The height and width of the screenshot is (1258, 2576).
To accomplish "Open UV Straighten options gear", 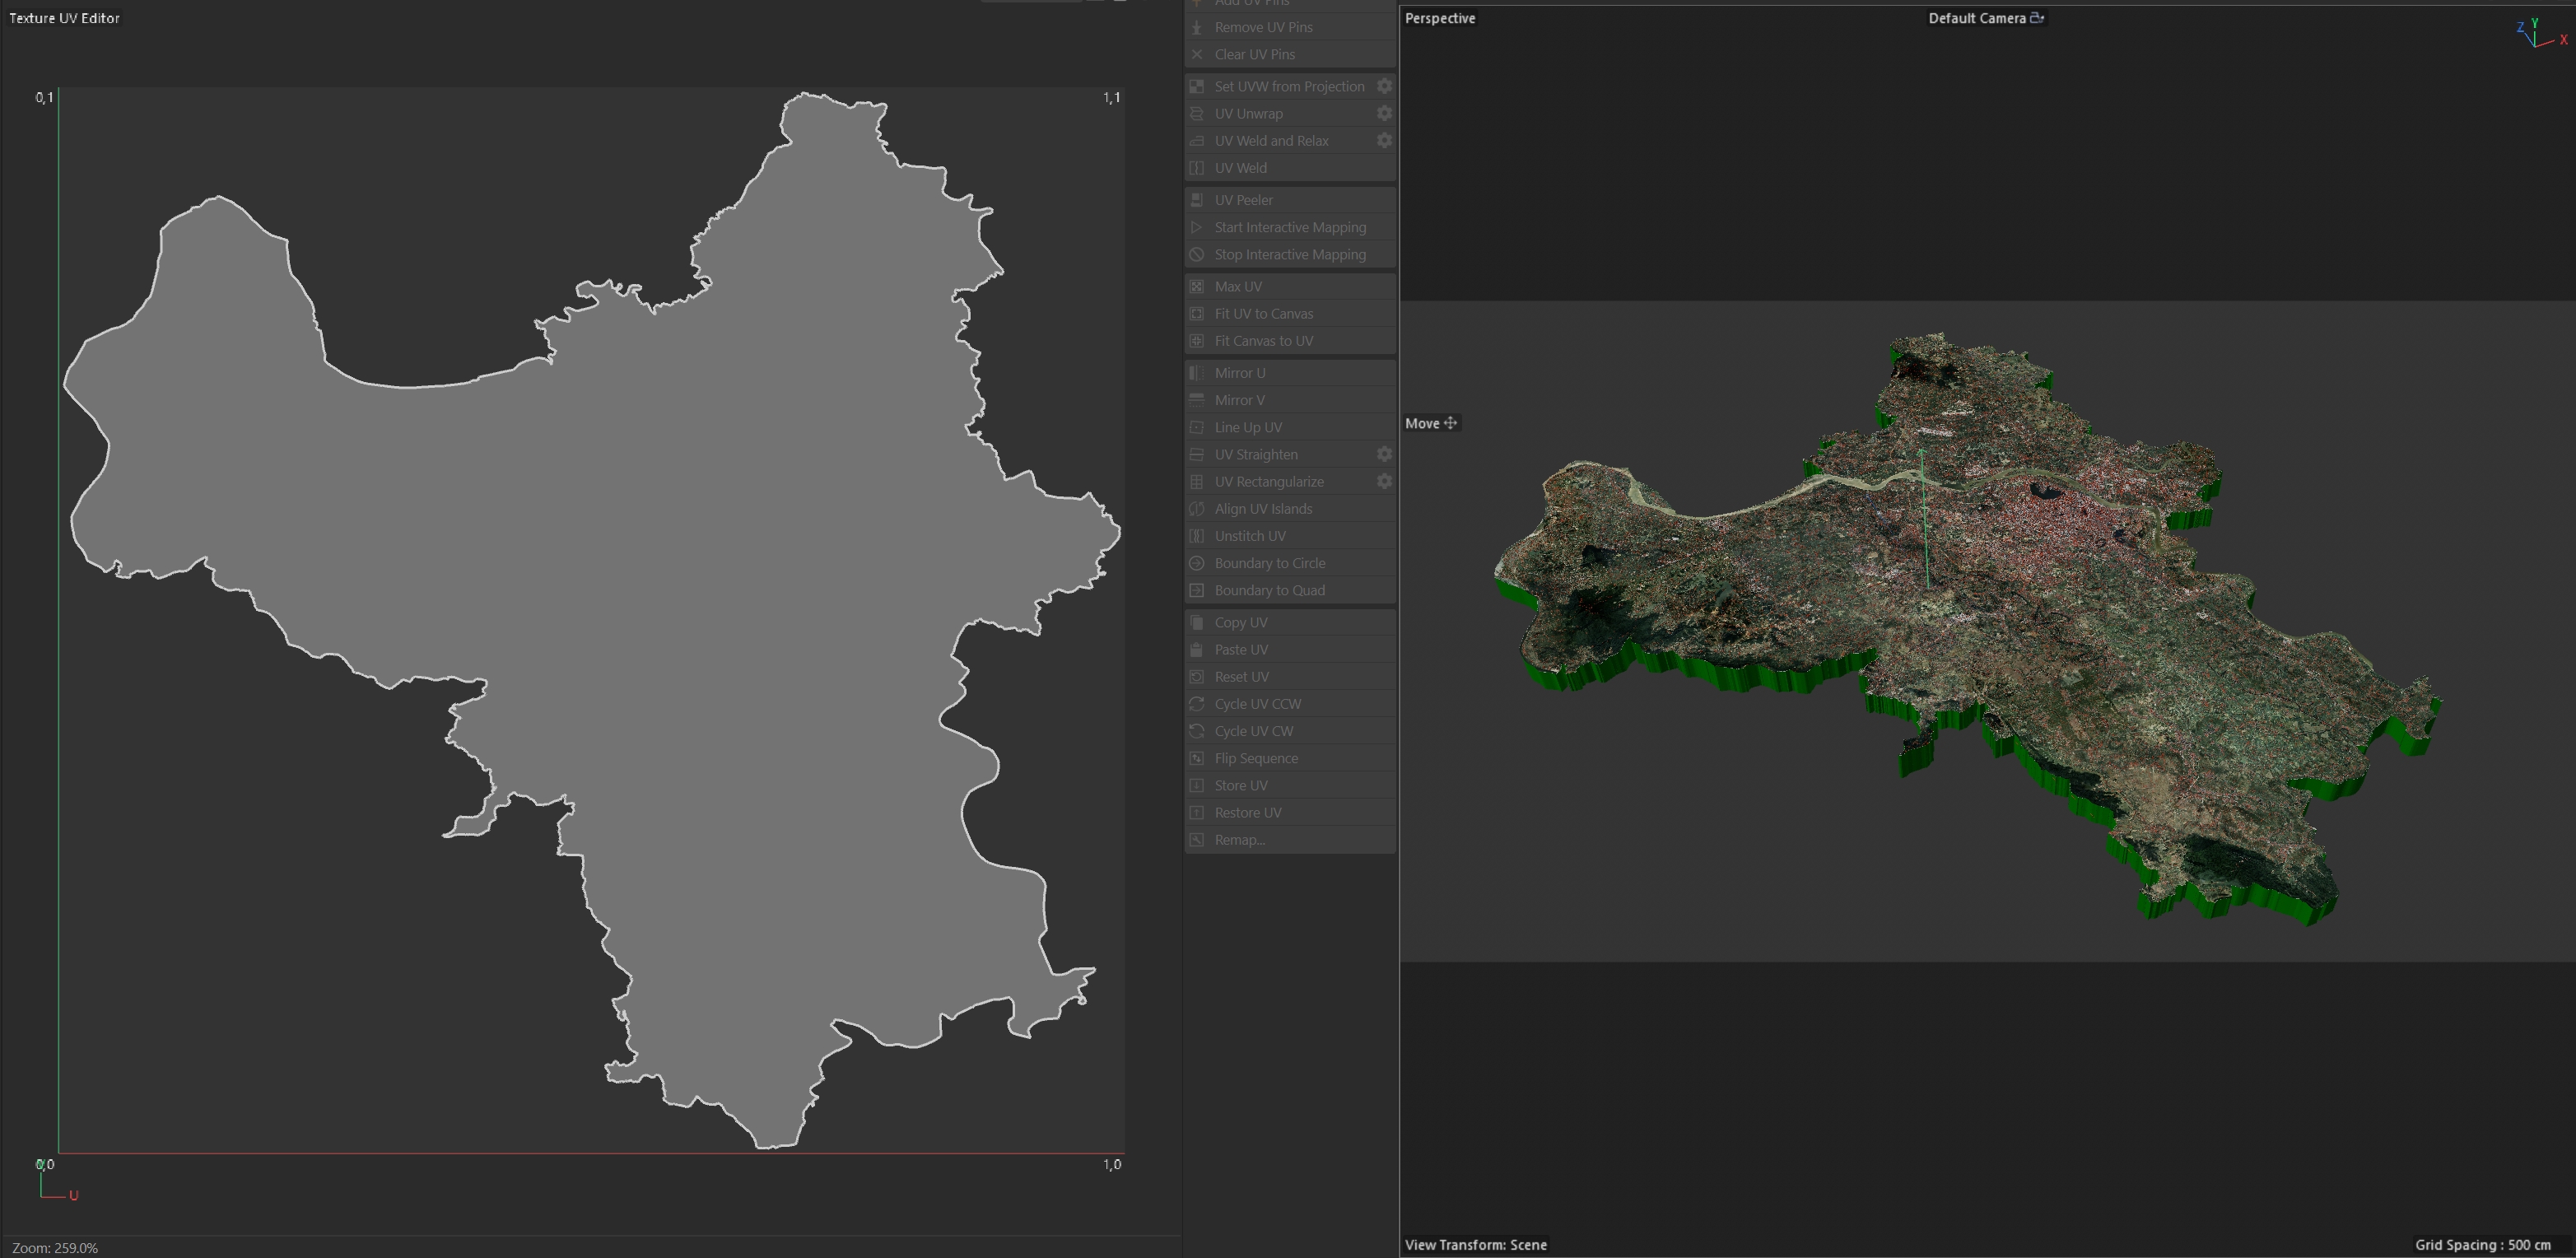I will (1384, 454).
